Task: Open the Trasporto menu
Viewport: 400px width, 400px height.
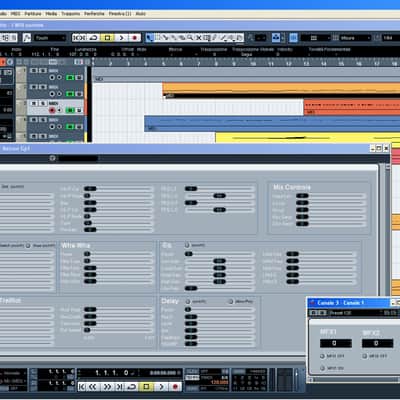Action: pyautogui.click(x=71, y=14)
